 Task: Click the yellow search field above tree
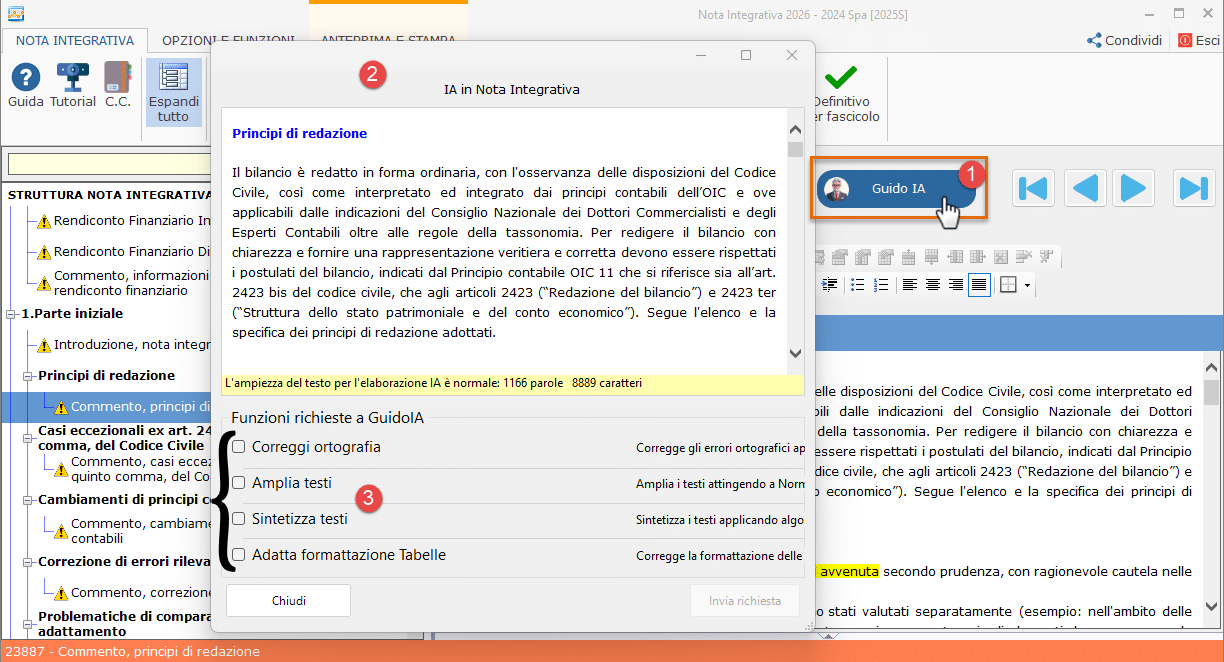pos(110,163)
